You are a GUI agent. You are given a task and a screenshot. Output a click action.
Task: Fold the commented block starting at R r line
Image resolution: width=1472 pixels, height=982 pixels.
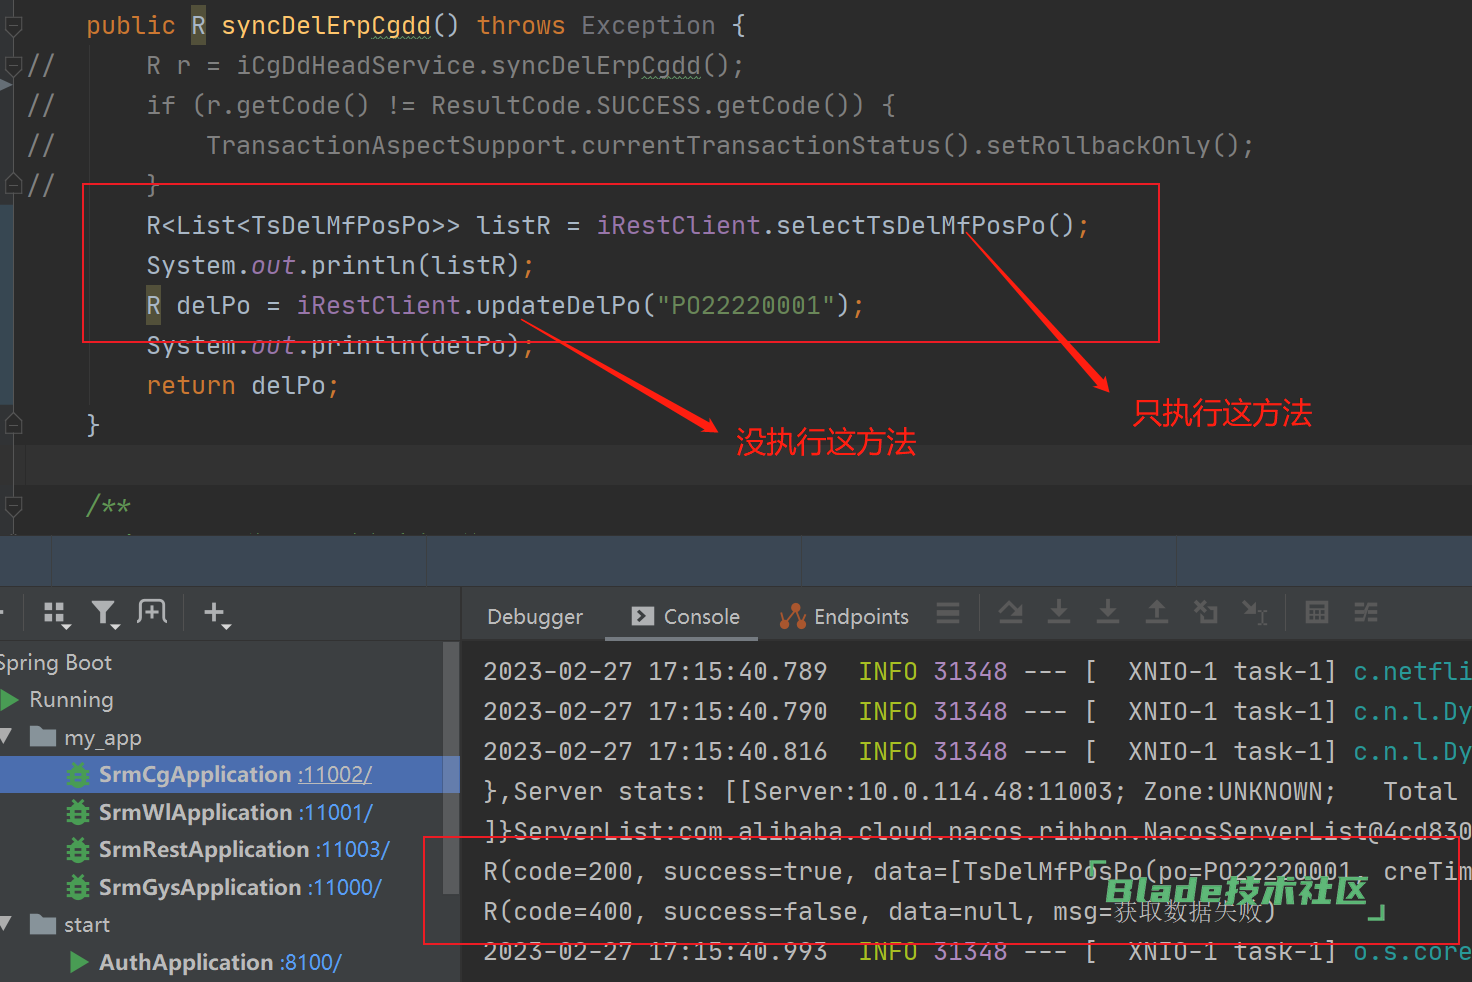(x=14, y=66)
